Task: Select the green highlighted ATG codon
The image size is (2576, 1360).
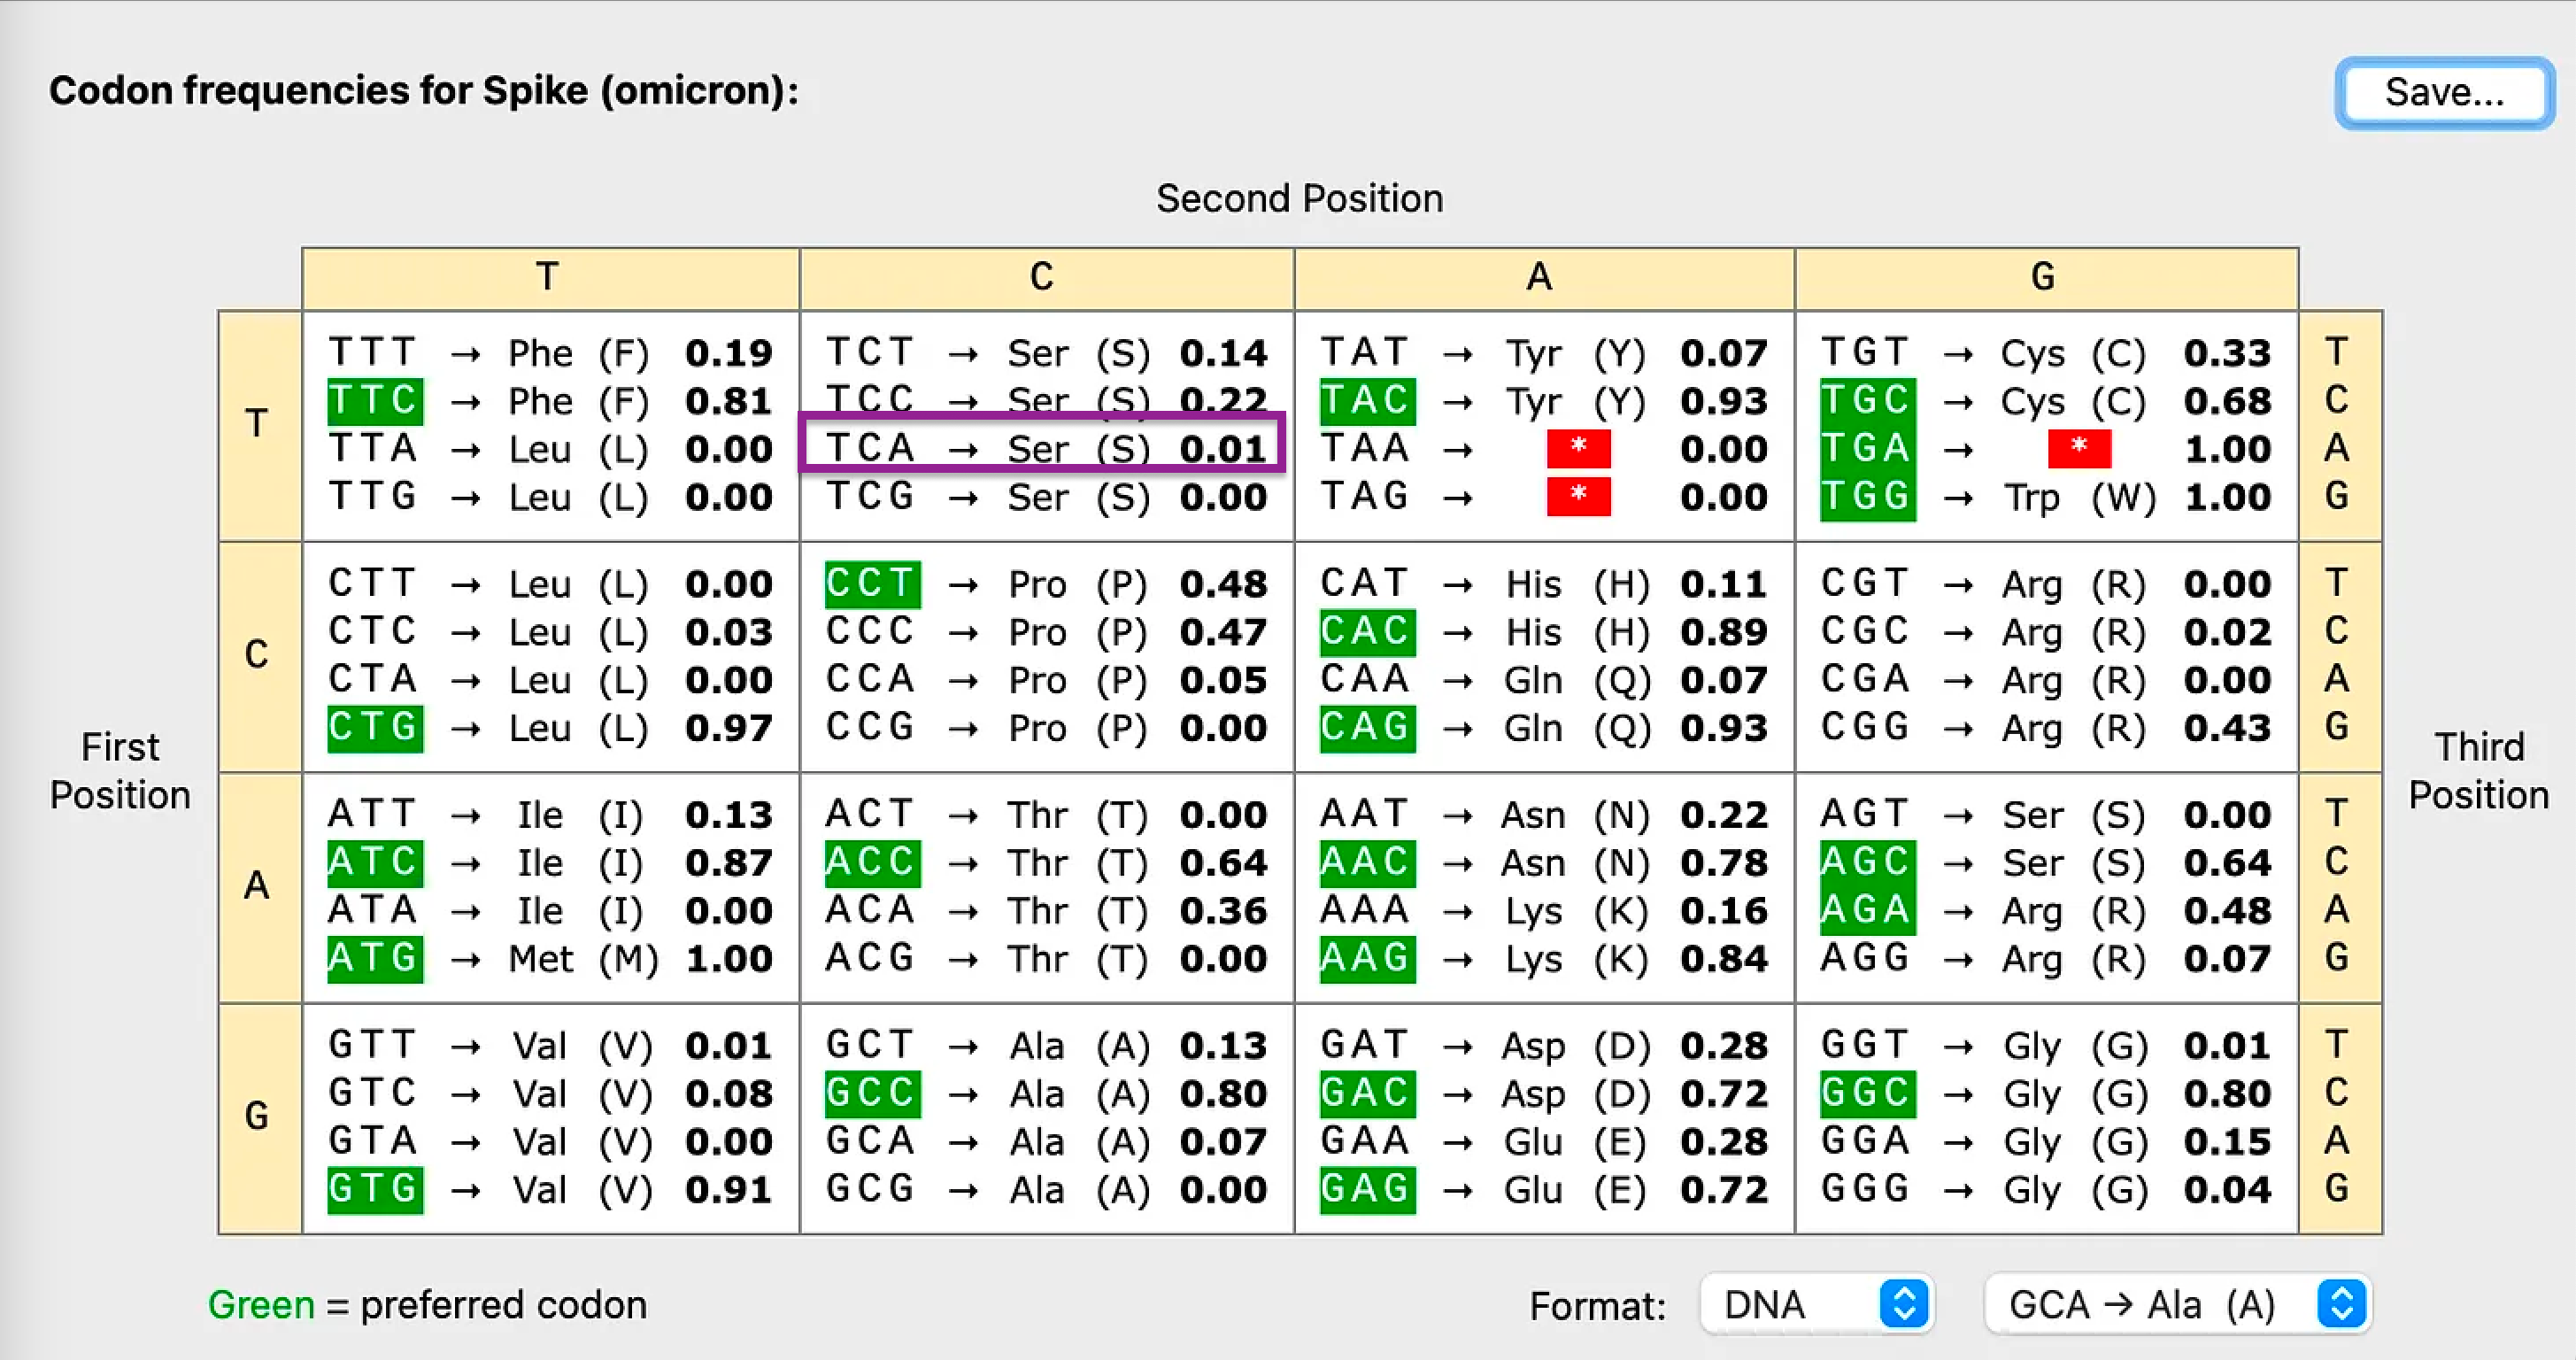Action: (x=375, y=959)
